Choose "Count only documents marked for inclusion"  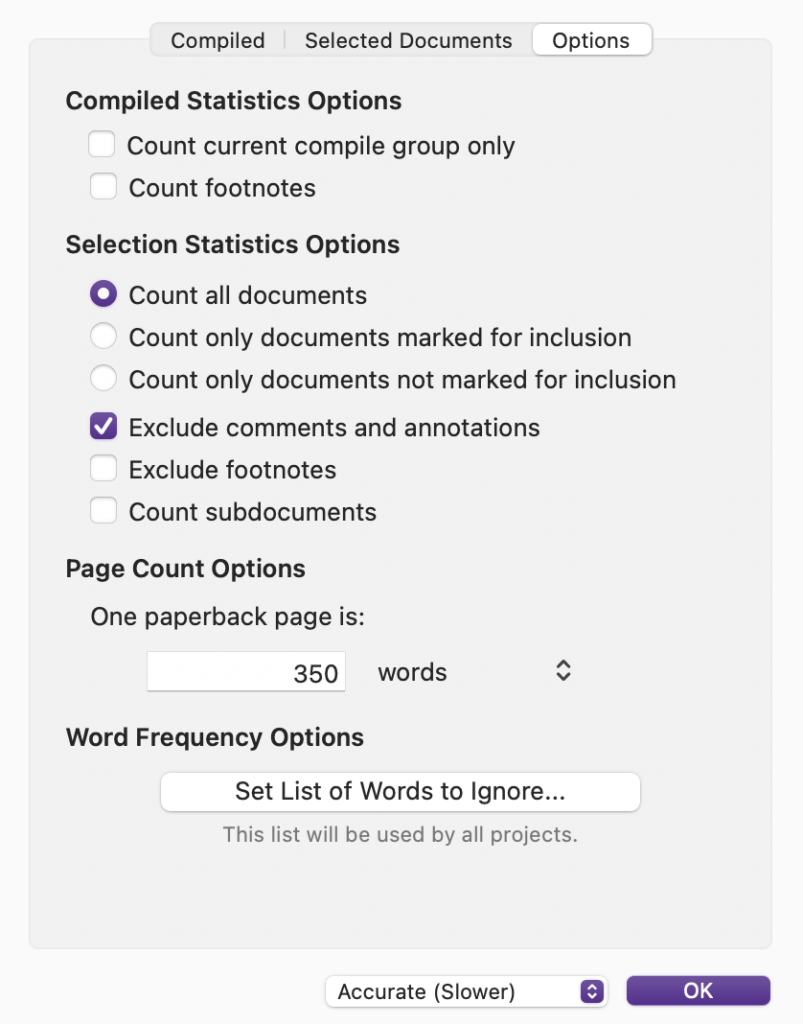[x=103, y=336]
